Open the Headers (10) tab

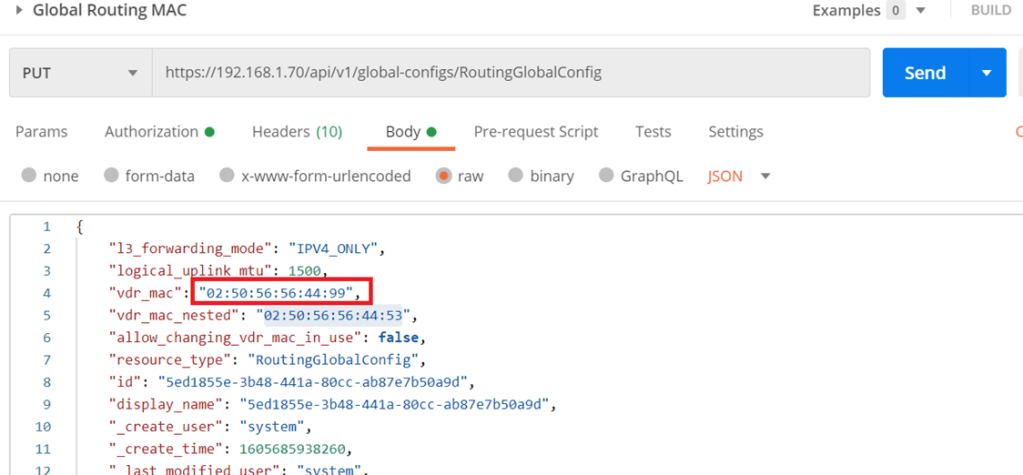tap(296, 132)
